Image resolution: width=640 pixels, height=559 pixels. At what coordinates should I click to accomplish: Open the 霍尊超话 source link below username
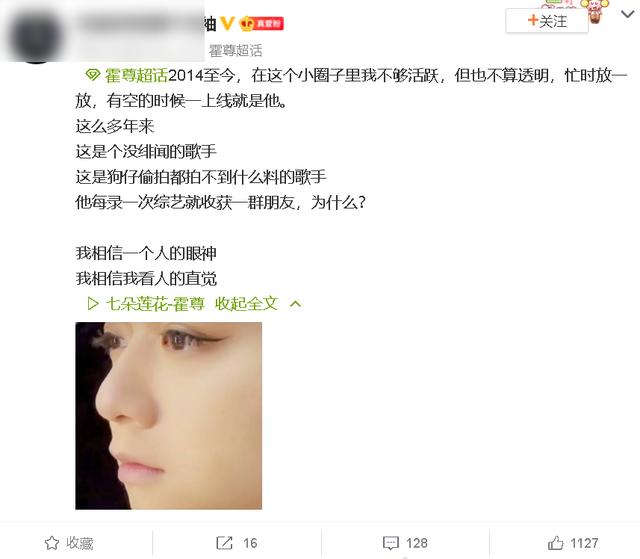[236, 51]
